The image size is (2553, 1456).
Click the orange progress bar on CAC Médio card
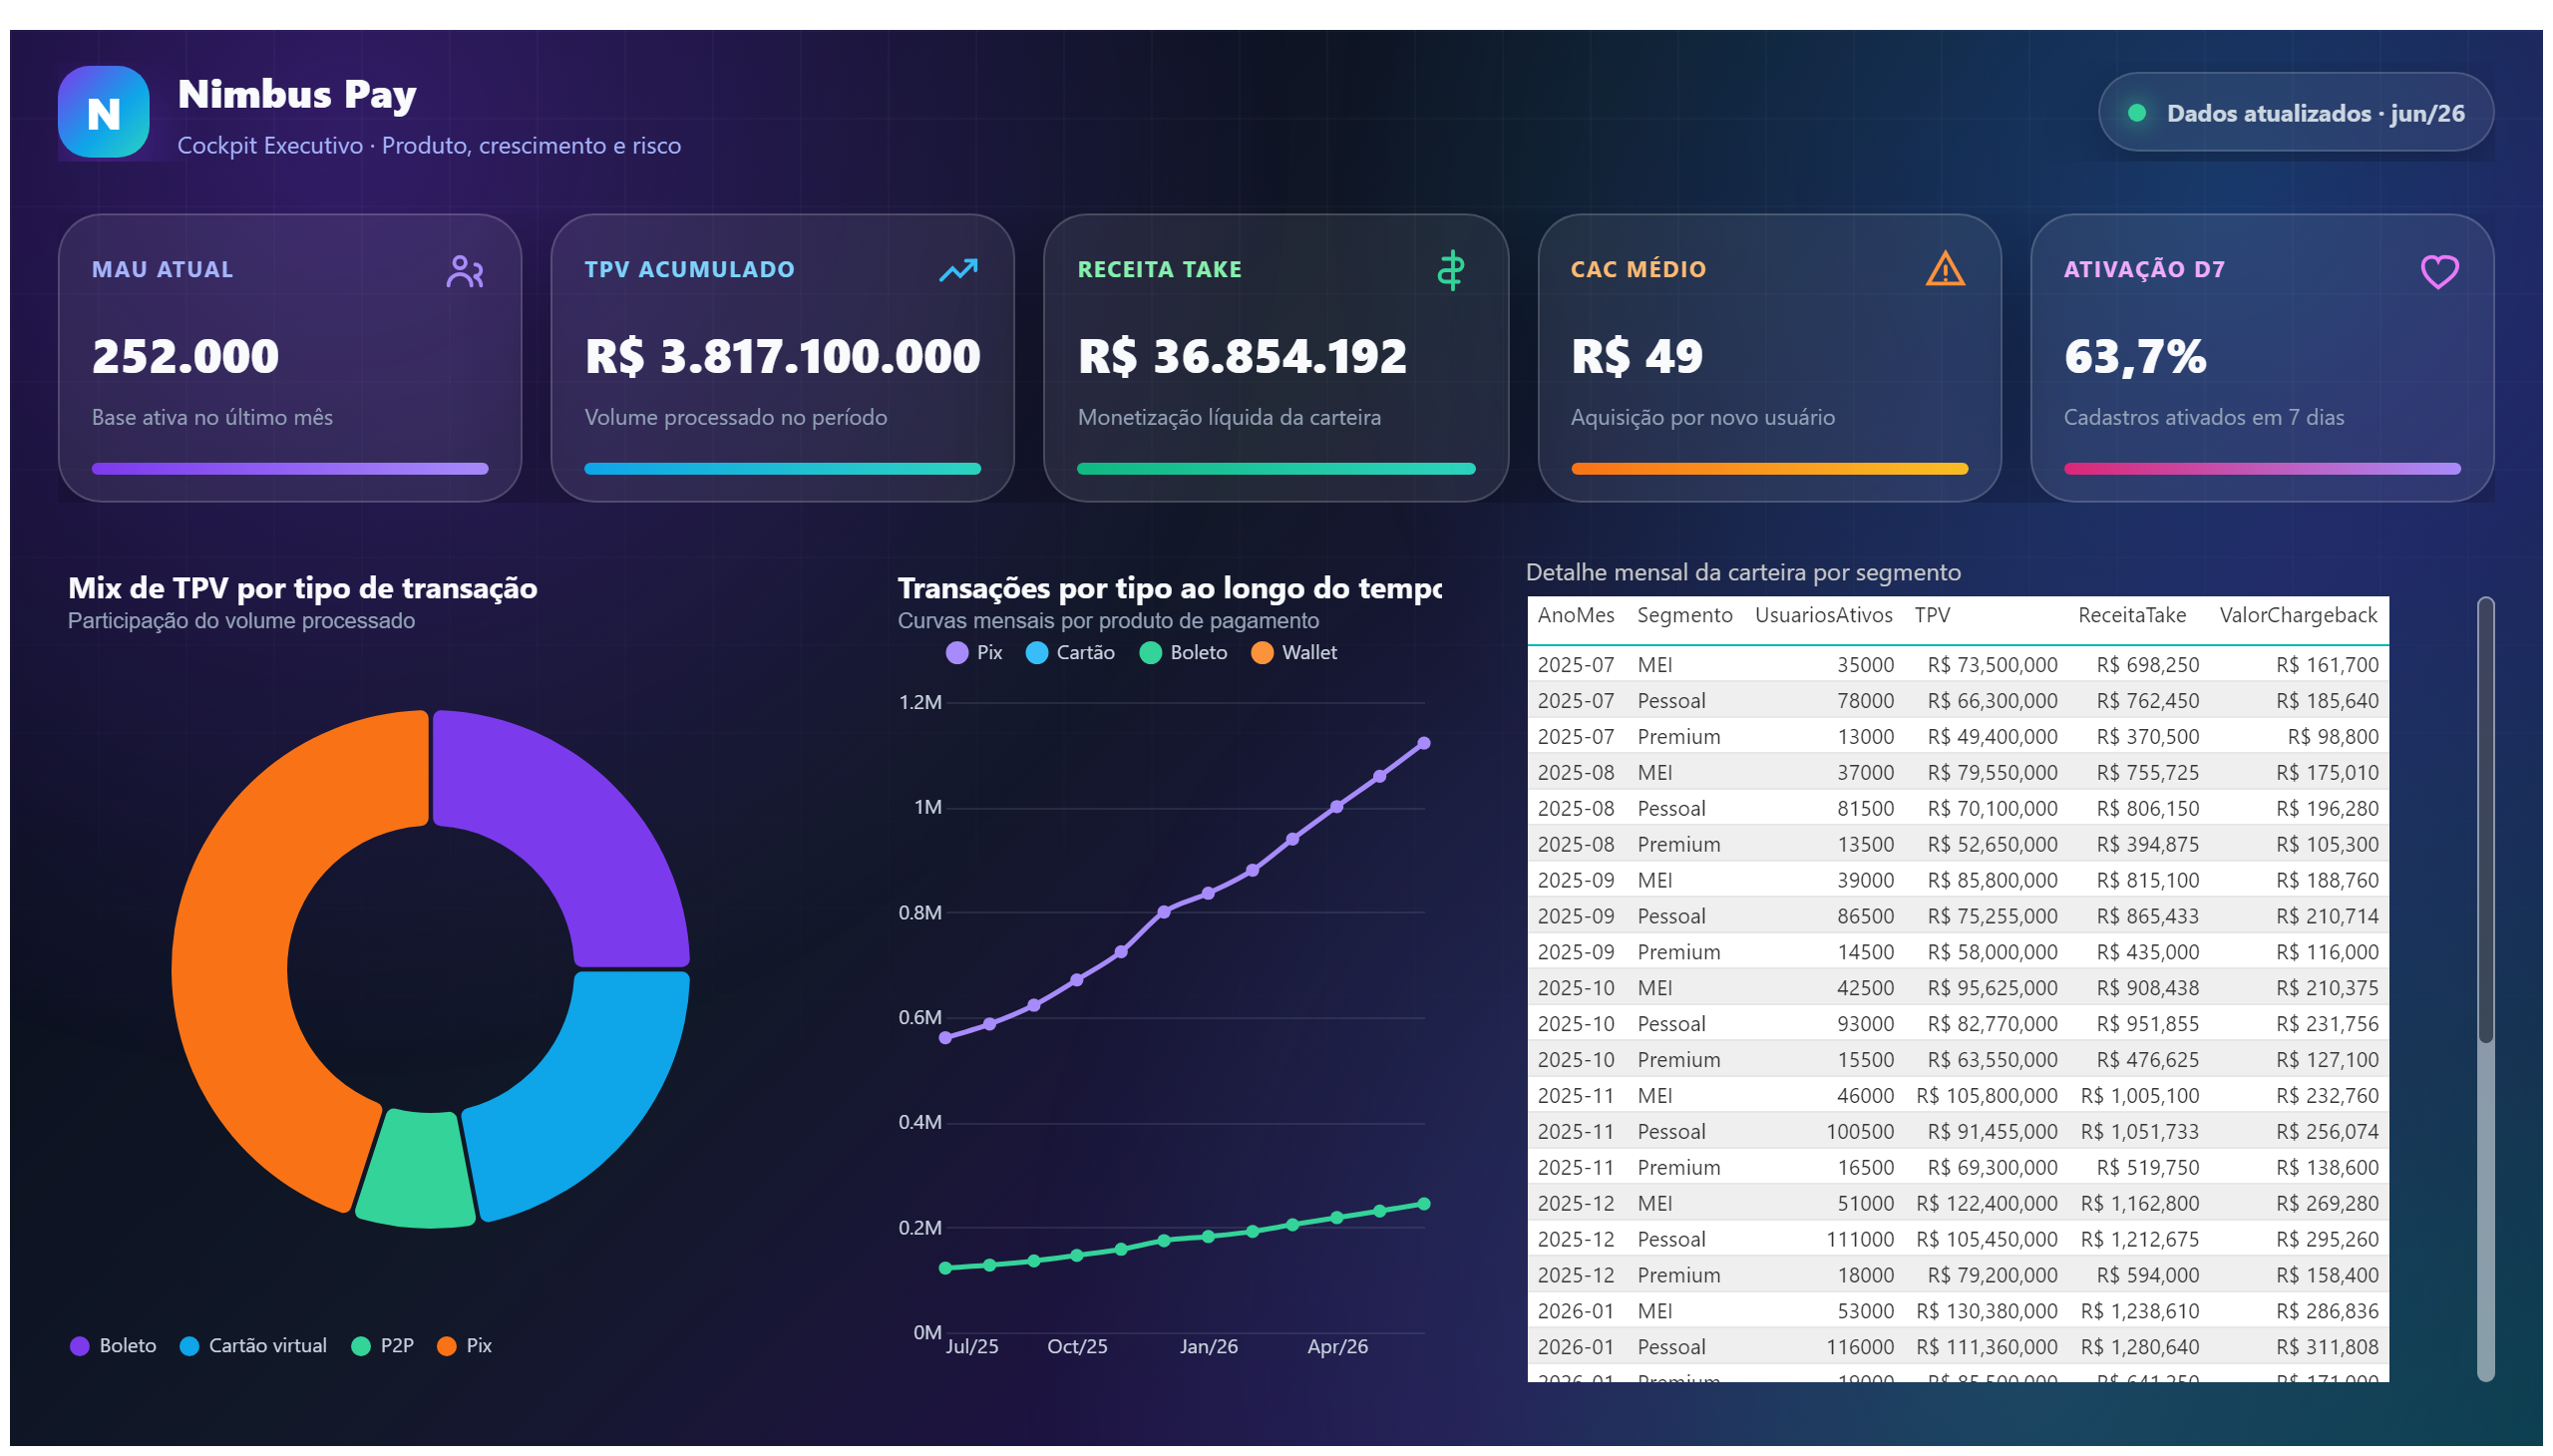1769,469
